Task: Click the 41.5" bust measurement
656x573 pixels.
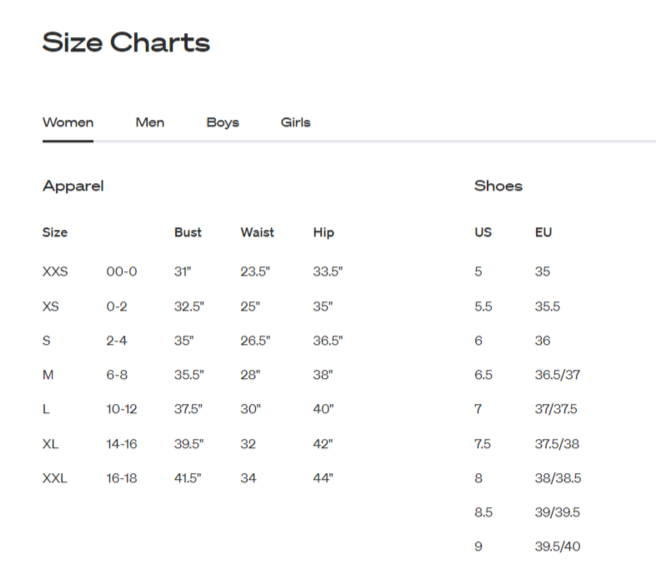Action: 187,478
